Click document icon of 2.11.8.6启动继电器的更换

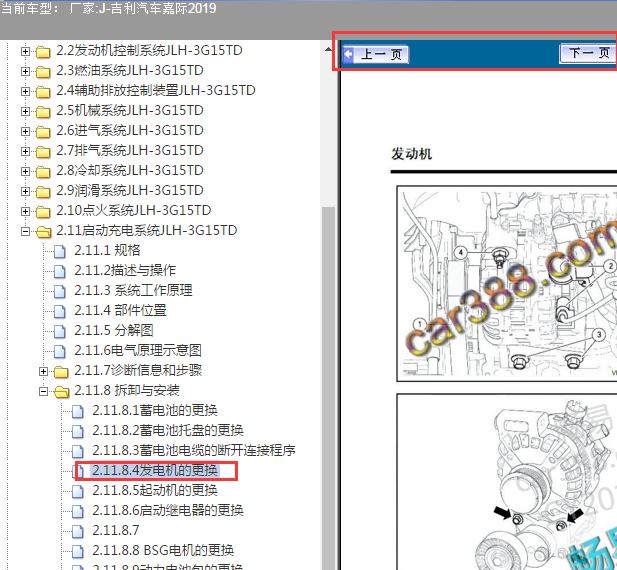[78, 511]
